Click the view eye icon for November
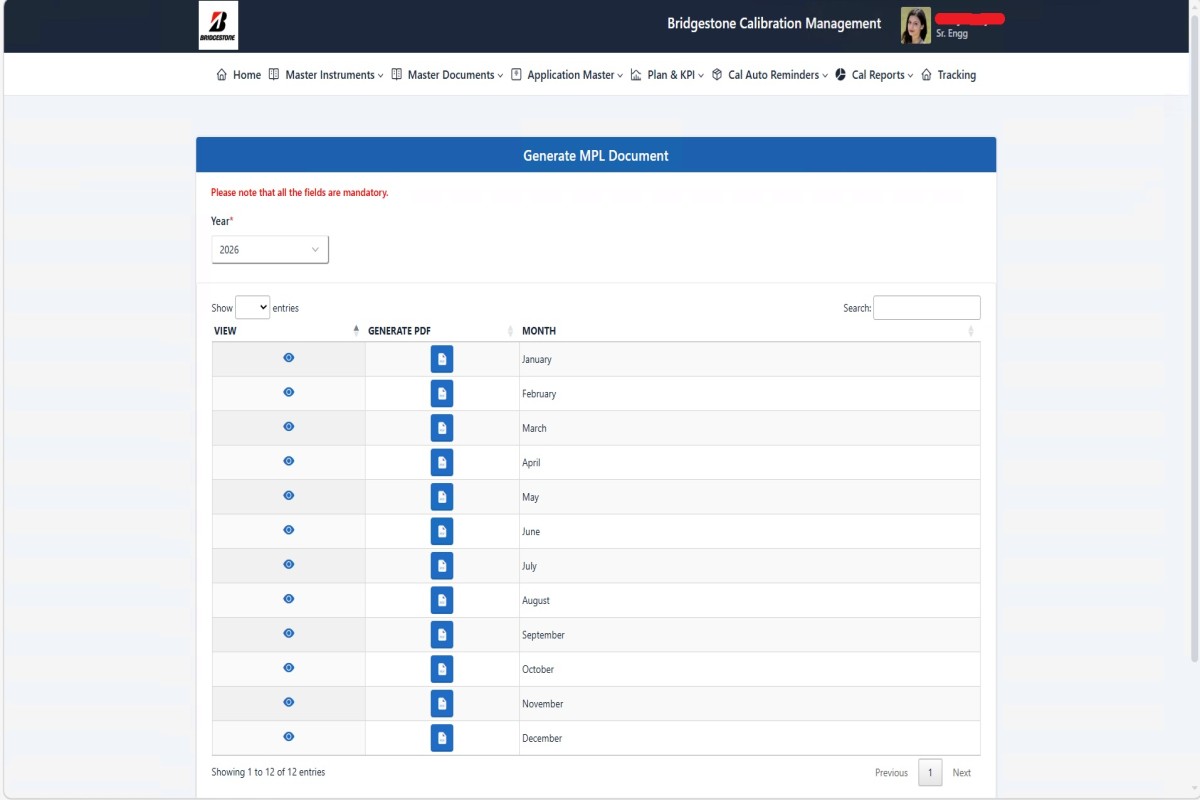The image size is (1200, 800). pos(289,702)
